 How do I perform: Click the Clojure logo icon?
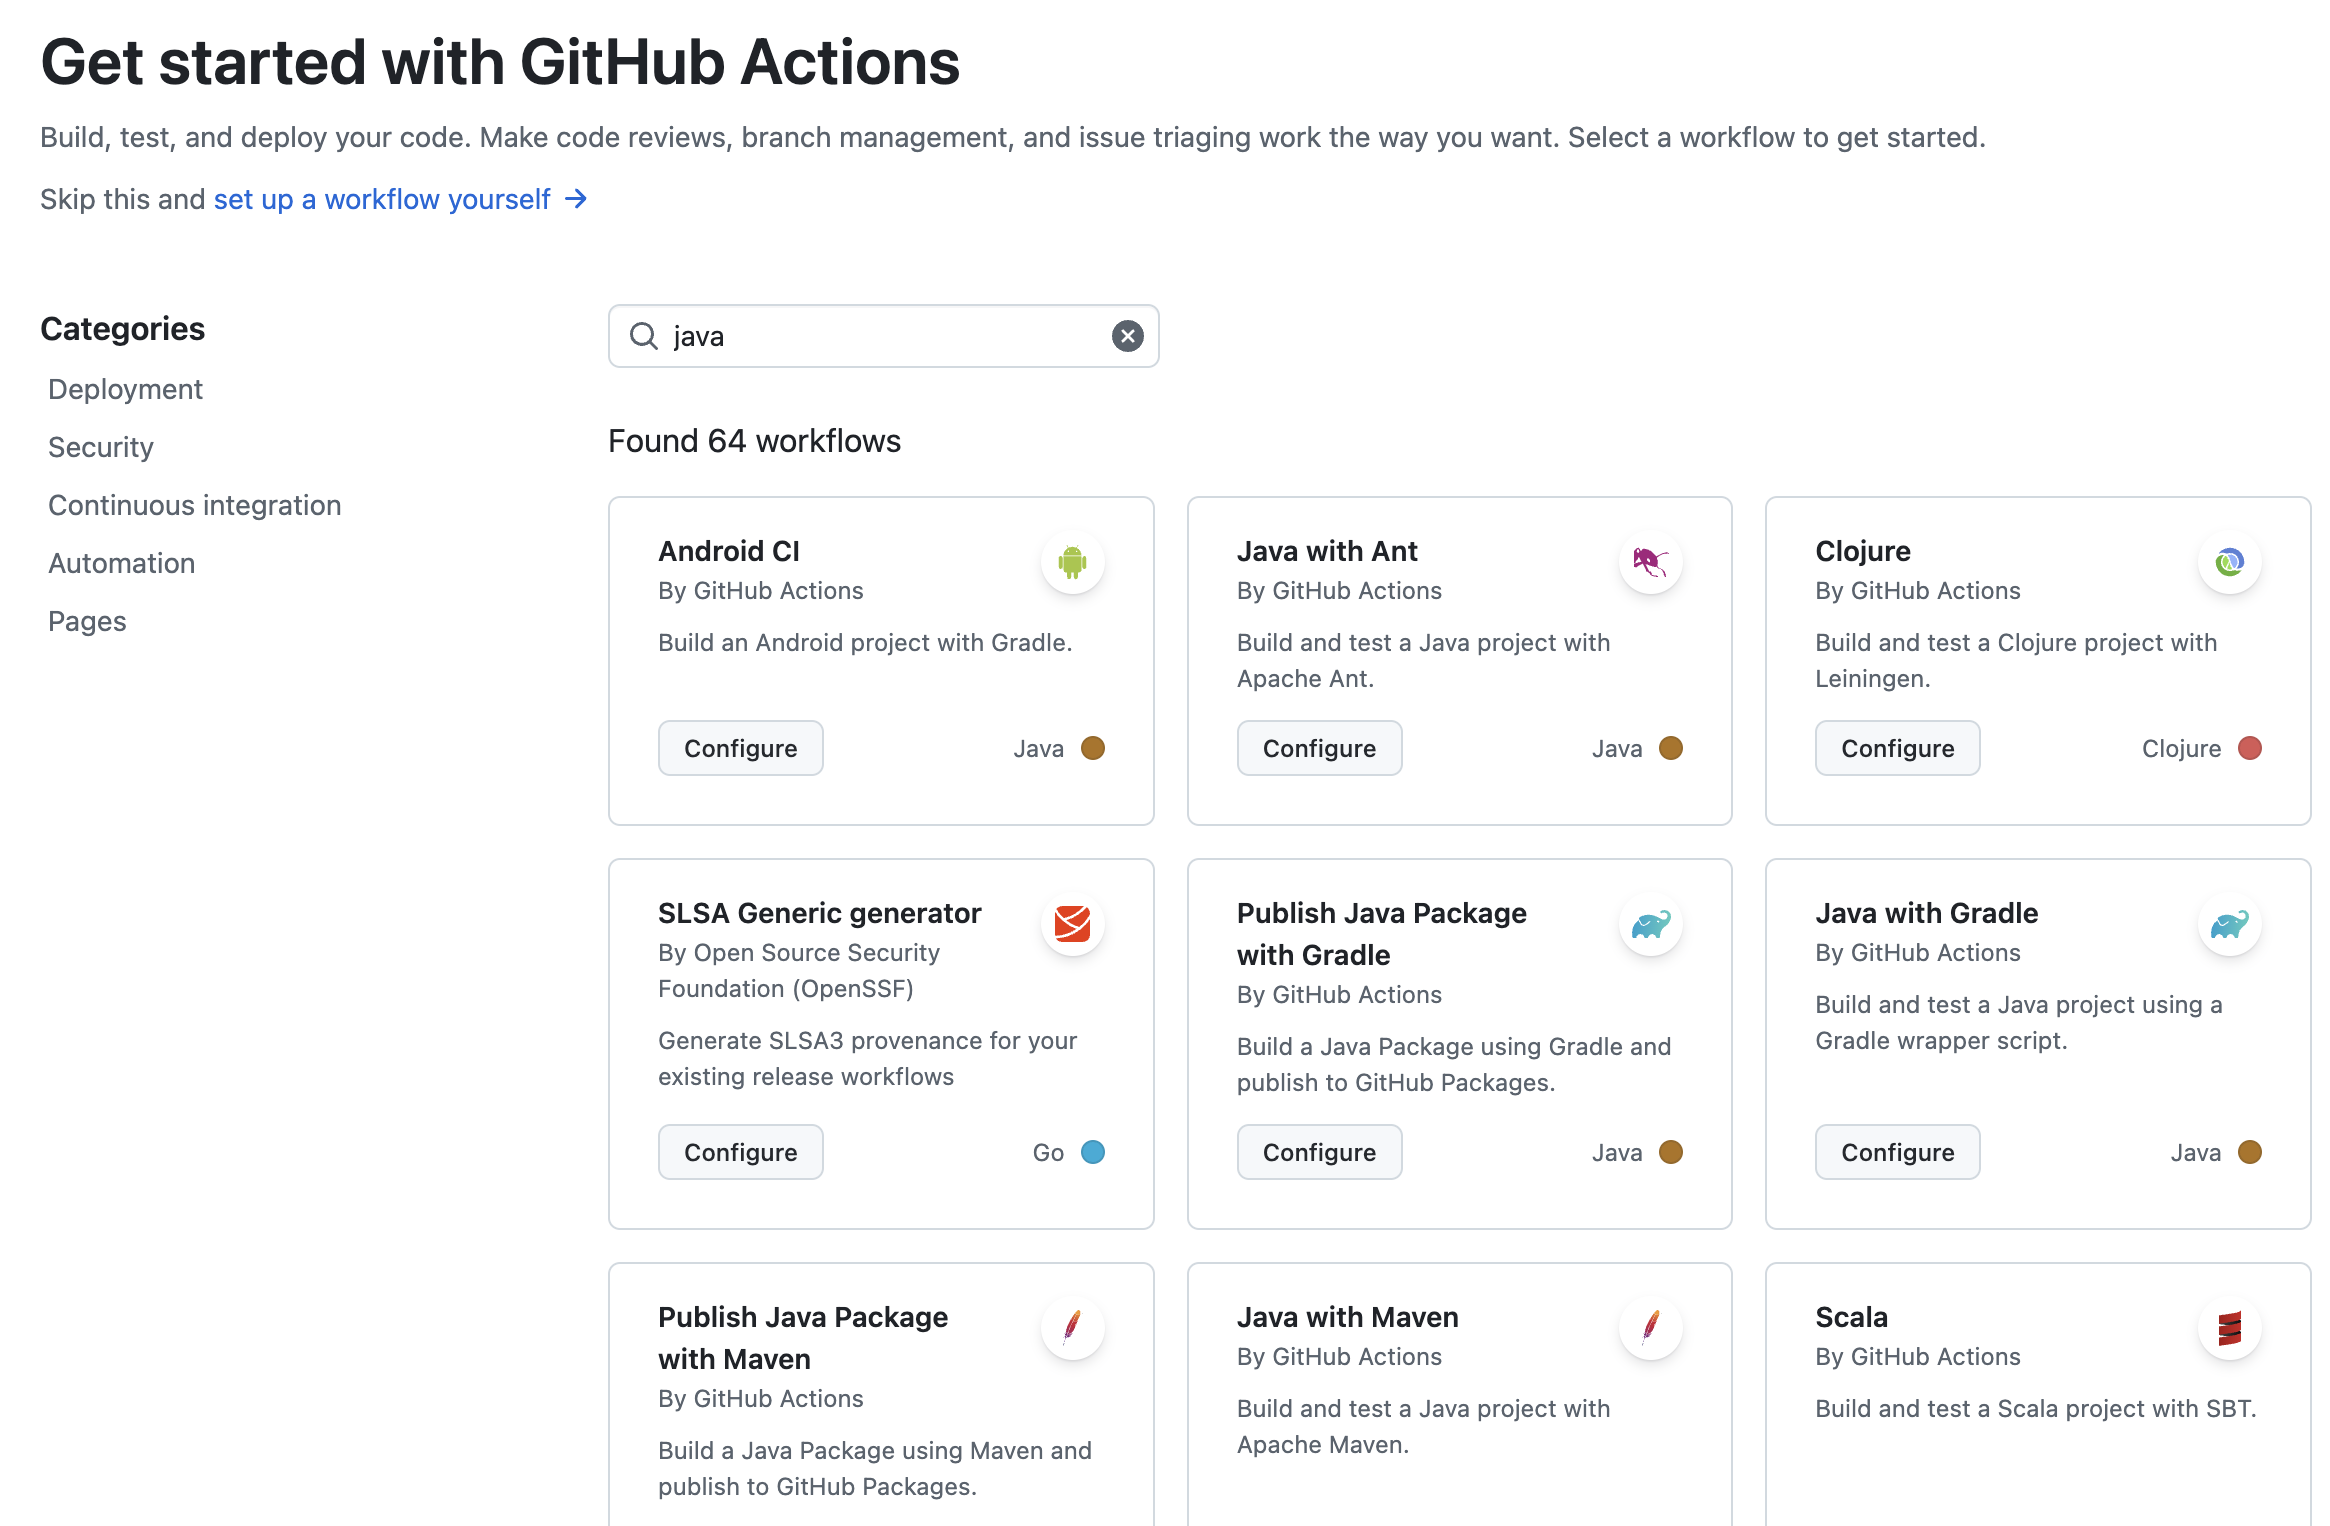(2229, 562)
